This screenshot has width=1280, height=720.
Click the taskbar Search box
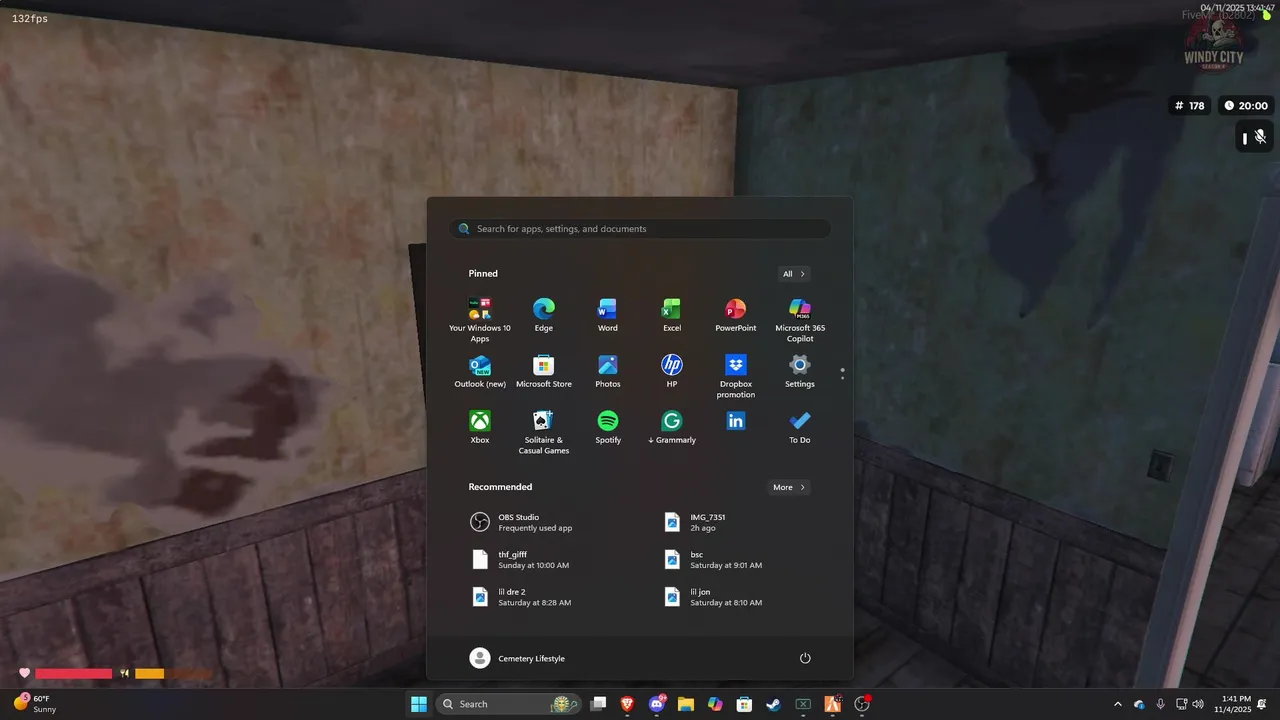510,704
